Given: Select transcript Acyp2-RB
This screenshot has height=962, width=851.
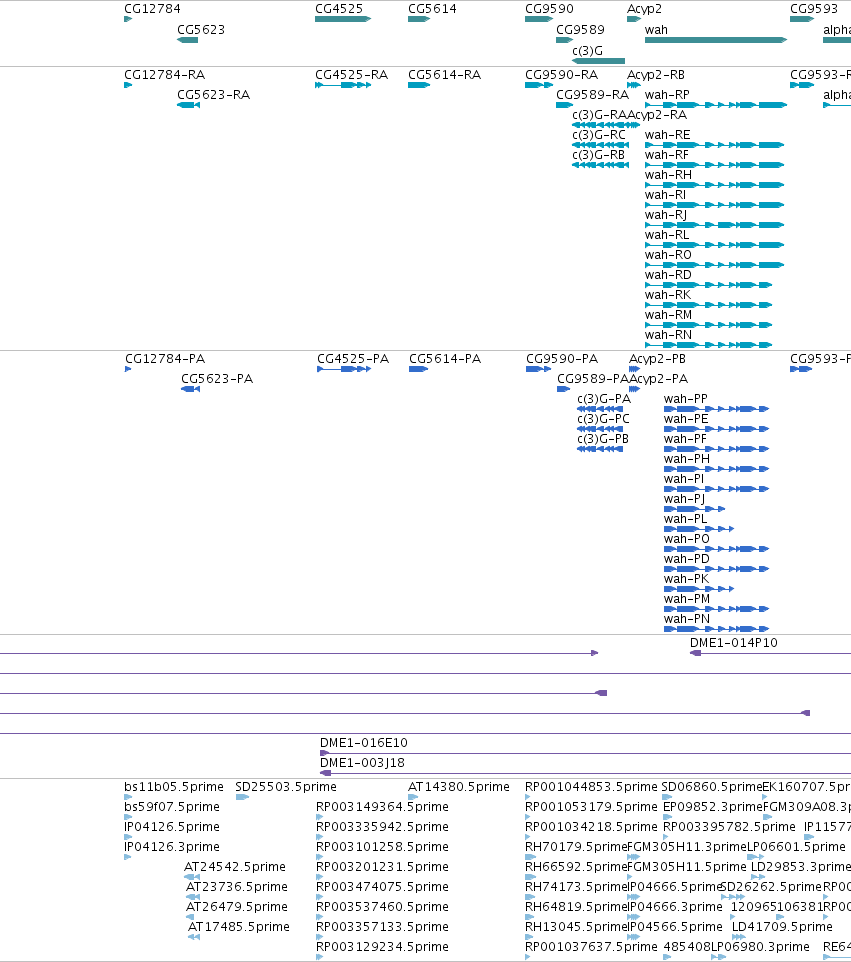Looking at the screenshot, I should [x=656, y=75].
